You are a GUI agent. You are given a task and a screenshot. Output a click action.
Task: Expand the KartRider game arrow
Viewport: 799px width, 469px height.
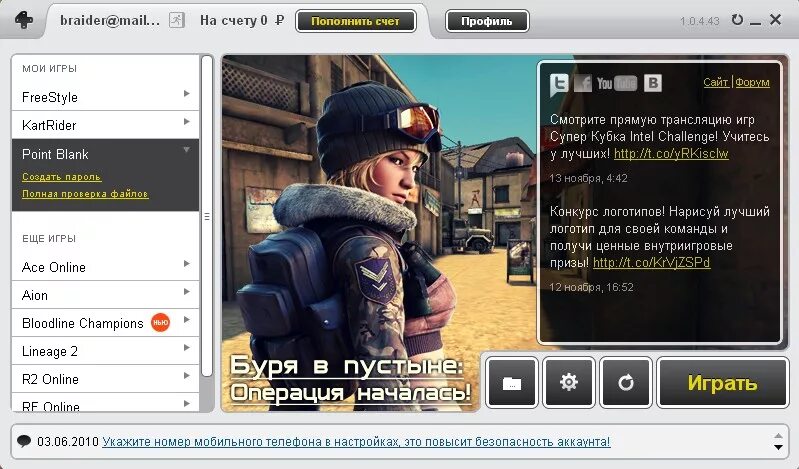tap(187, 122)
